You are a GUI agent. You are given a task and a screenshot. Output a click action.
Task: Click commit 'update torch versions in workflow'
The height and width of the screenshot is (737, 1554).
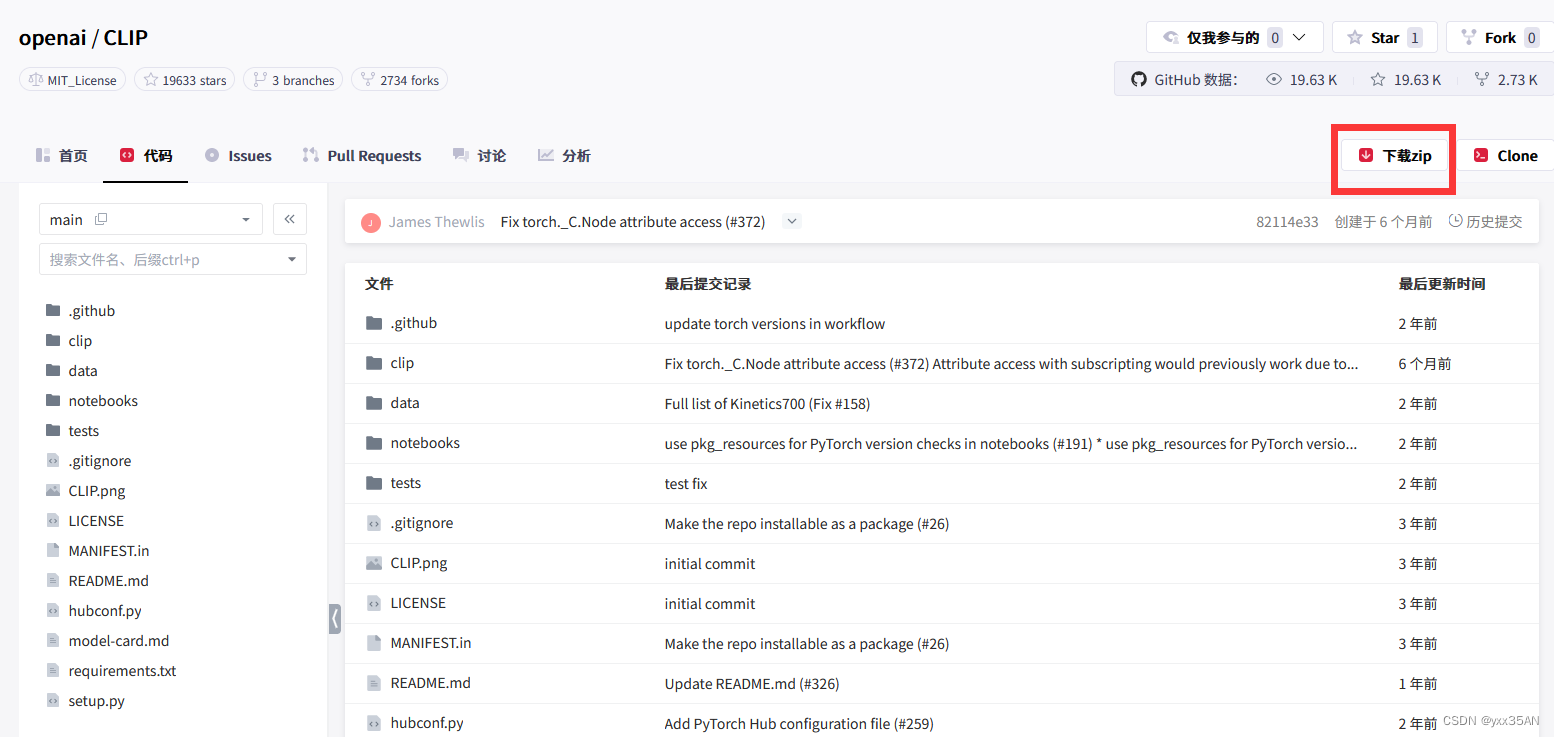click(775, 323)
